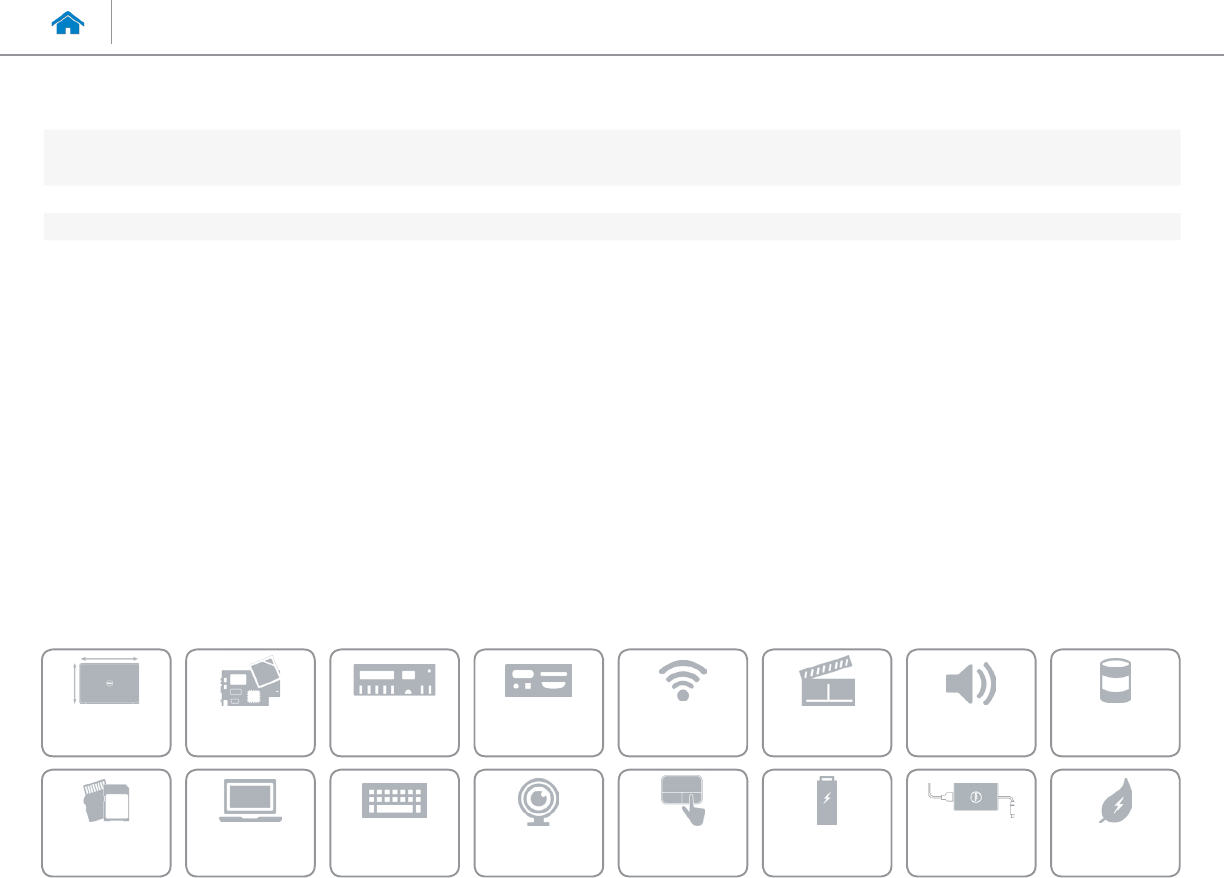Select the memory card reader tile

pos(106,822)
